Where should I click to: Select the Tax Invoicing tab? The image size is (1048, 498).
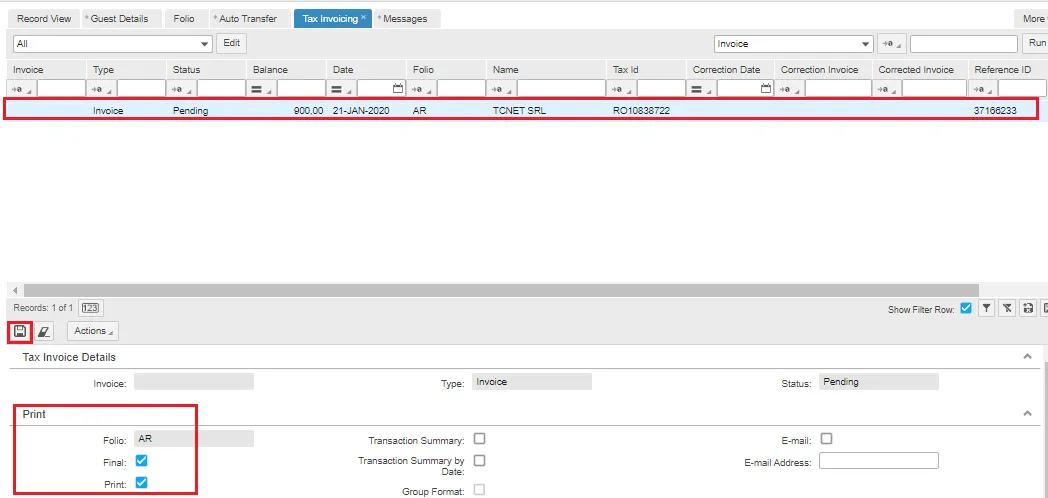pos(330,19)
